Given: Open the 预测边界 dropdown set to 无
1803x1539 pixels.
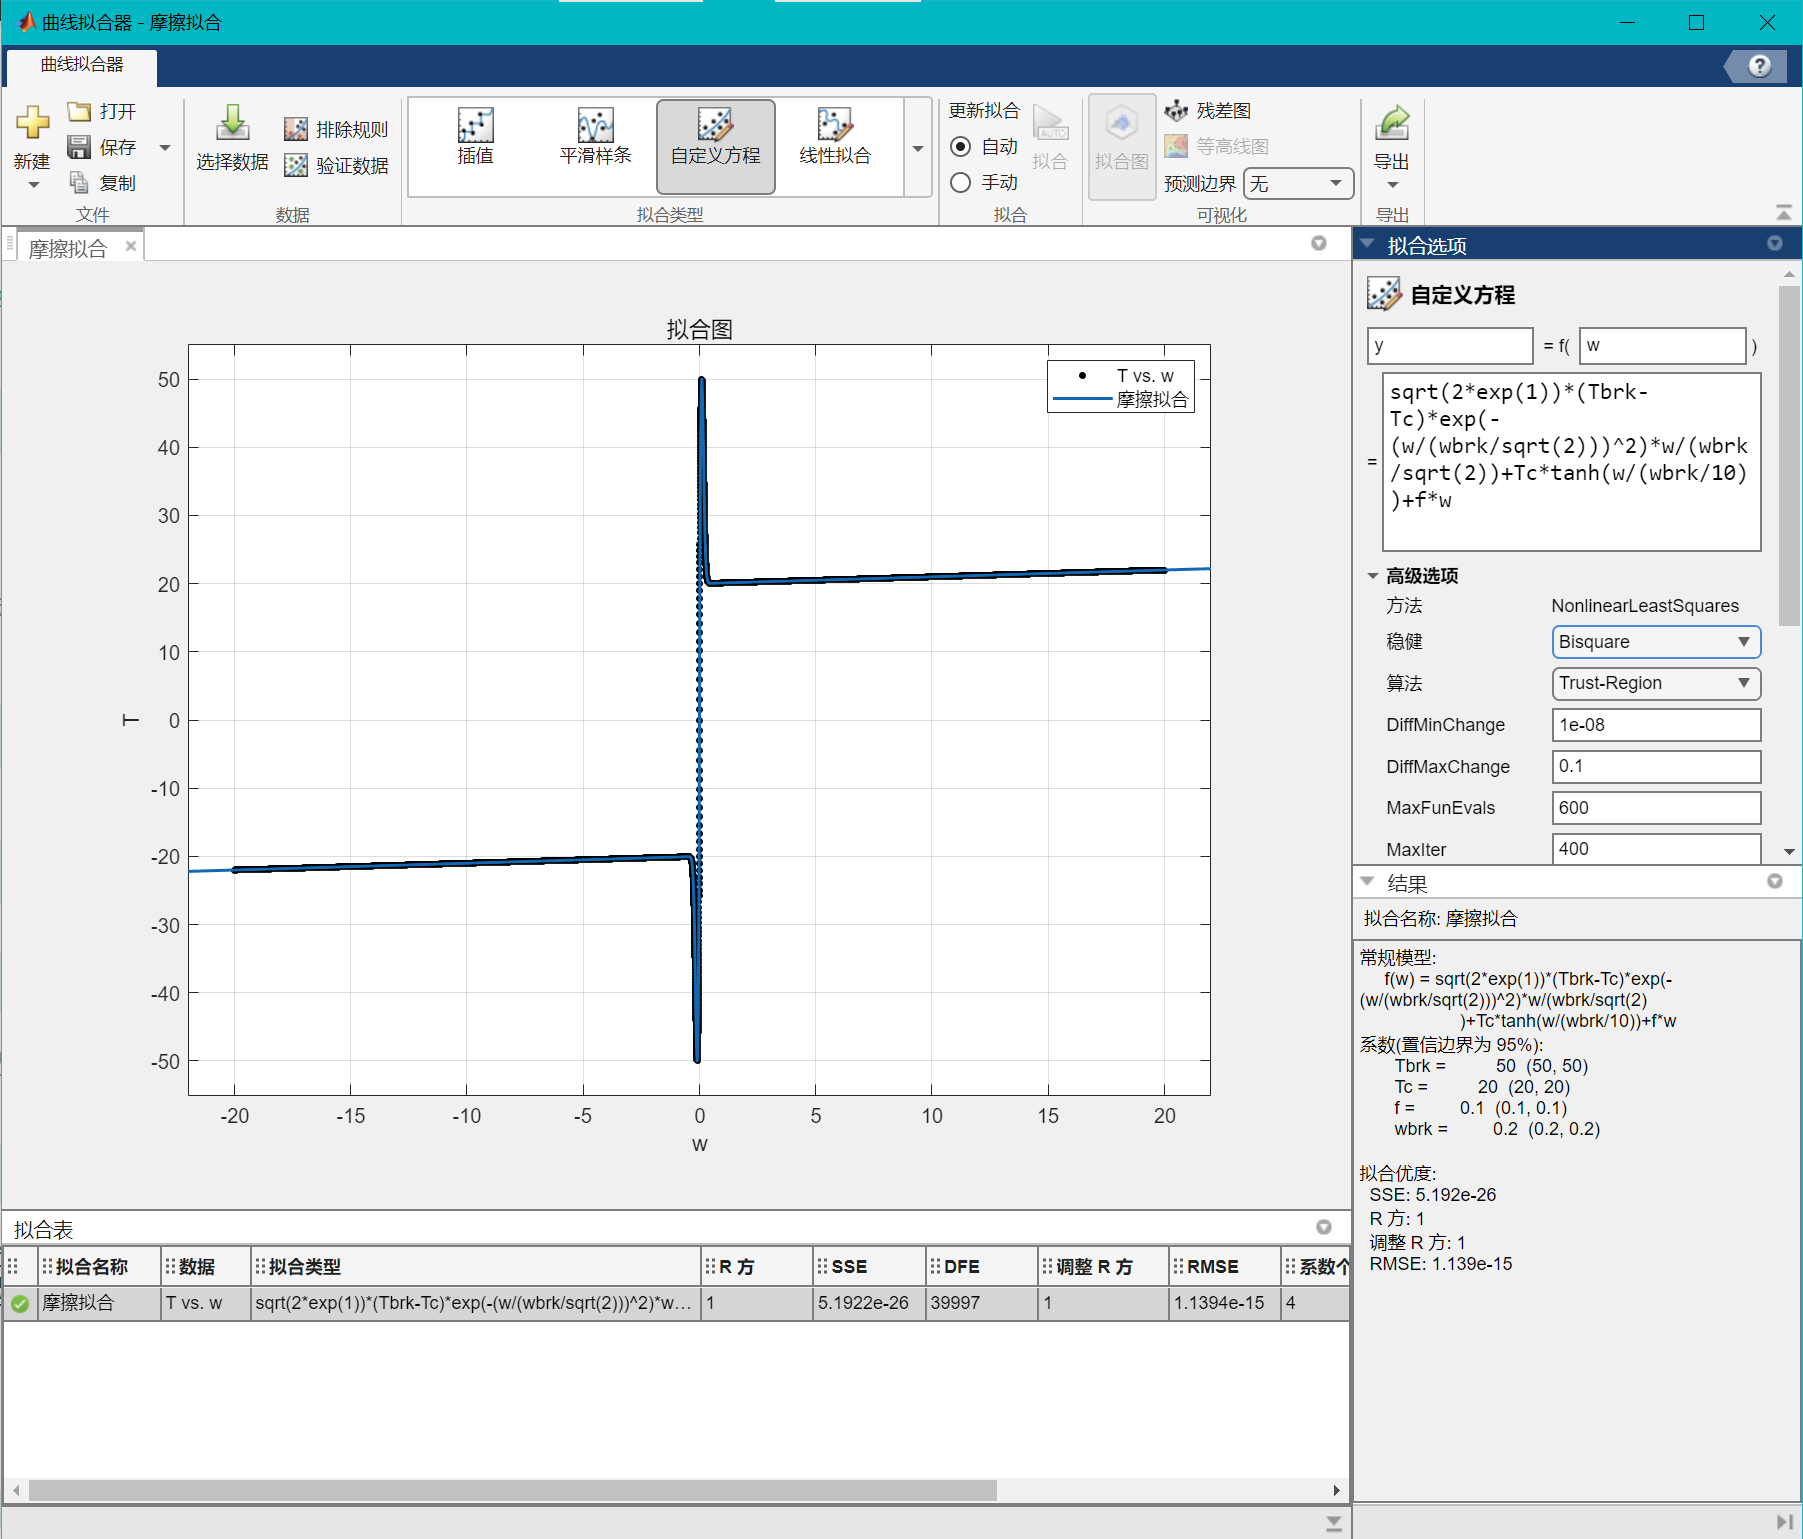Looking at the screenshot, I should point(1298,183).
